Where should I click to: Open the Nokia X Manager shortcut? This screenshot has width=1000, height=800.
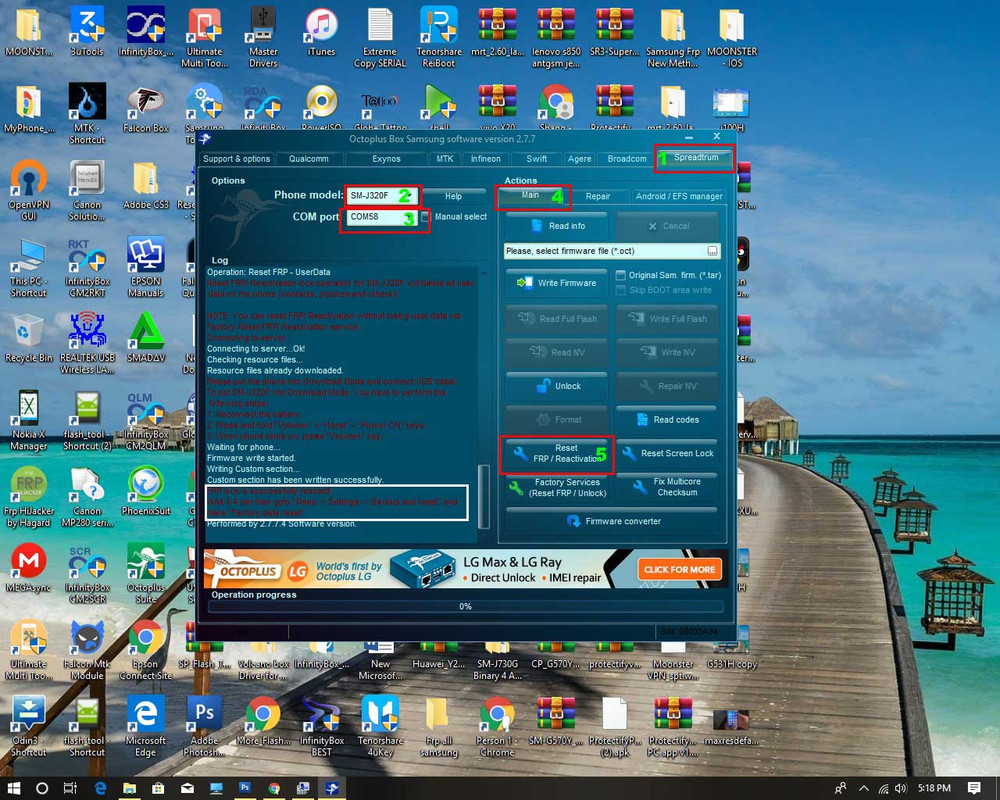click(x=29, y=420)
